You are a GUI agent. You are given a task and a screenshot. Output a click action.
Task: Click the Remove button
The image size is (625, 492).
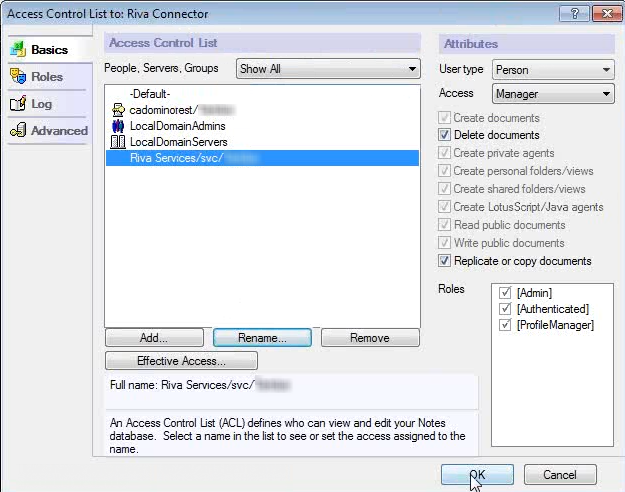370,338
